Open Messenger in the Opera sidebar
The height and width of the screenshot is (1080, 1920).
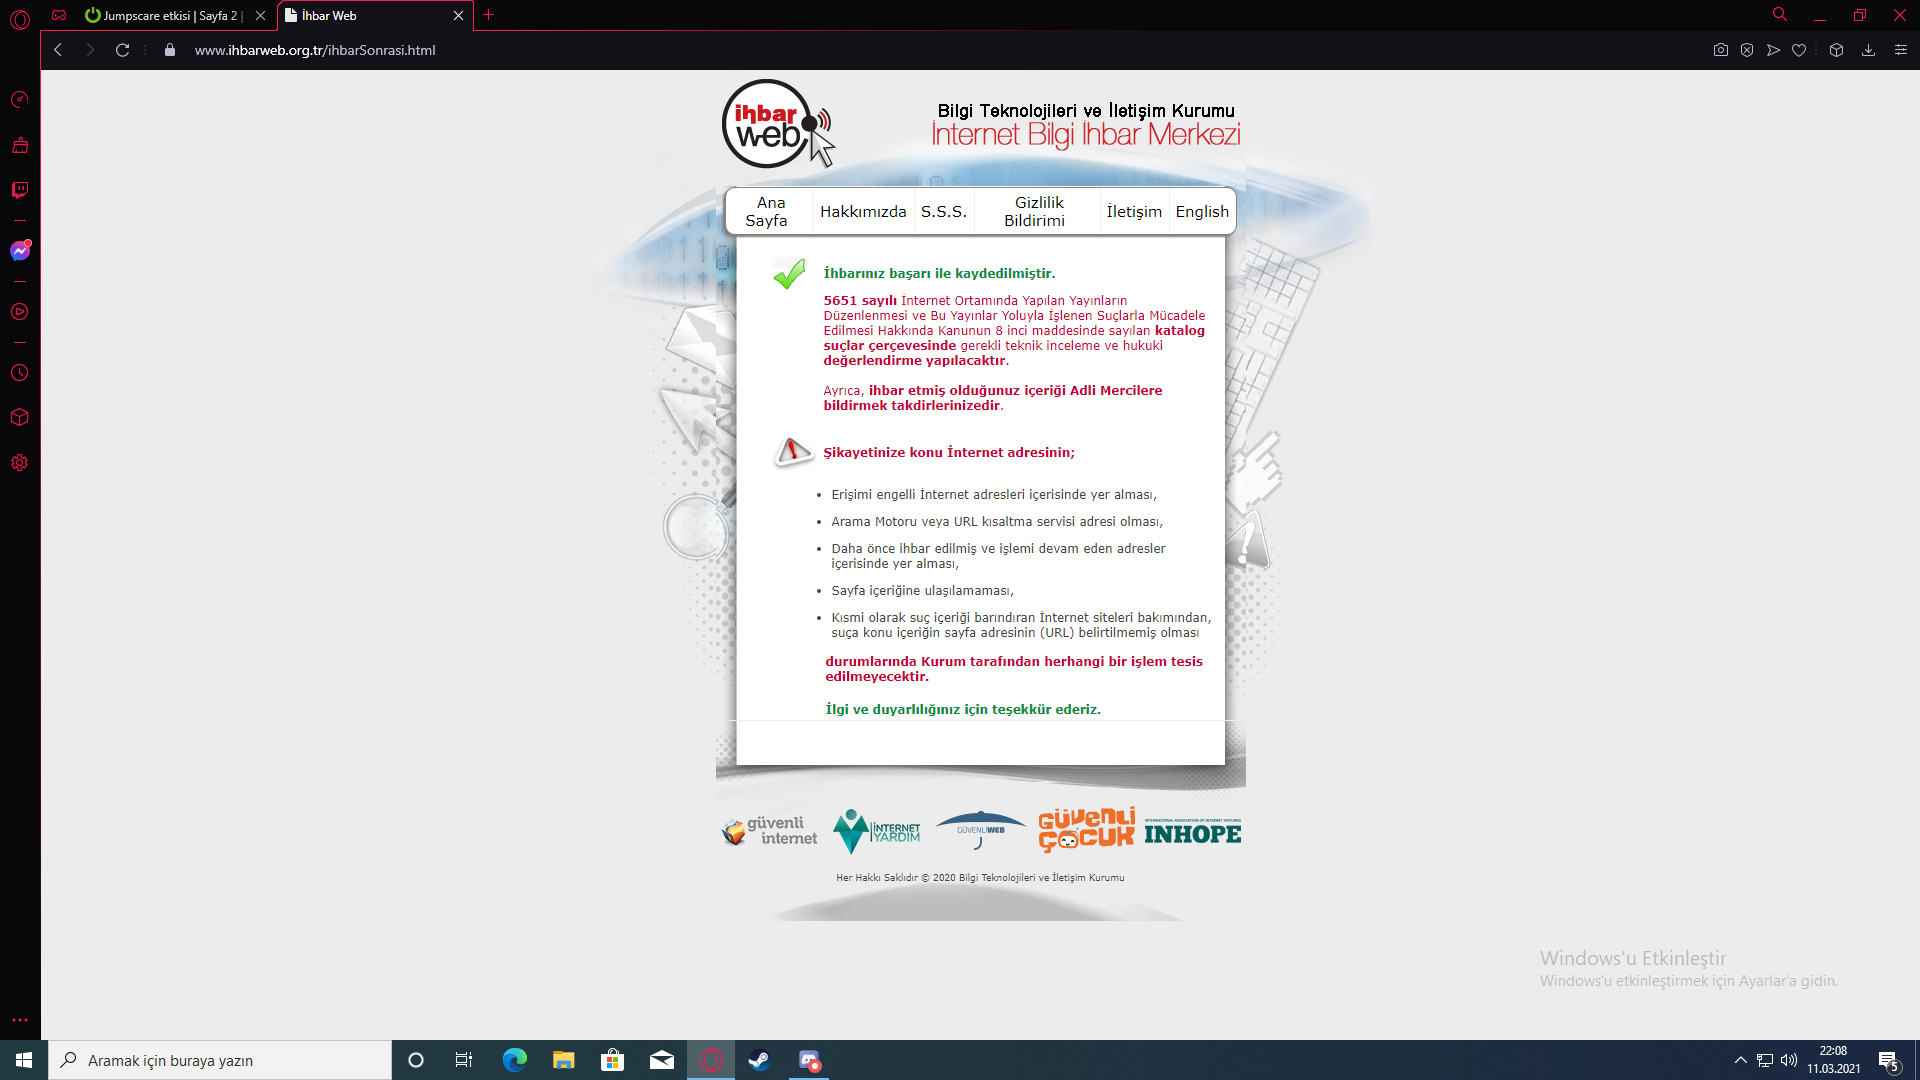[20, 251]
